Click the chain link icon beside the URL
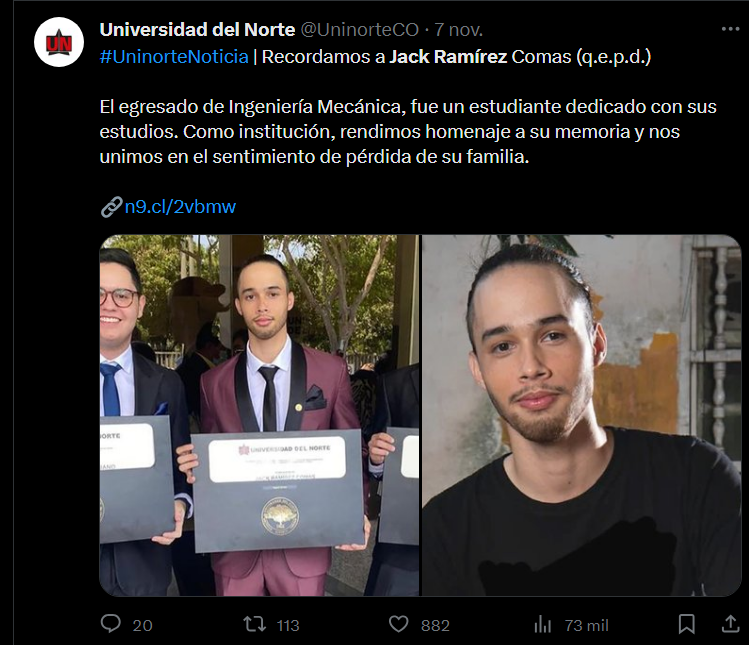The width and height of the screenshot is (749, 645). click(111, 207)
